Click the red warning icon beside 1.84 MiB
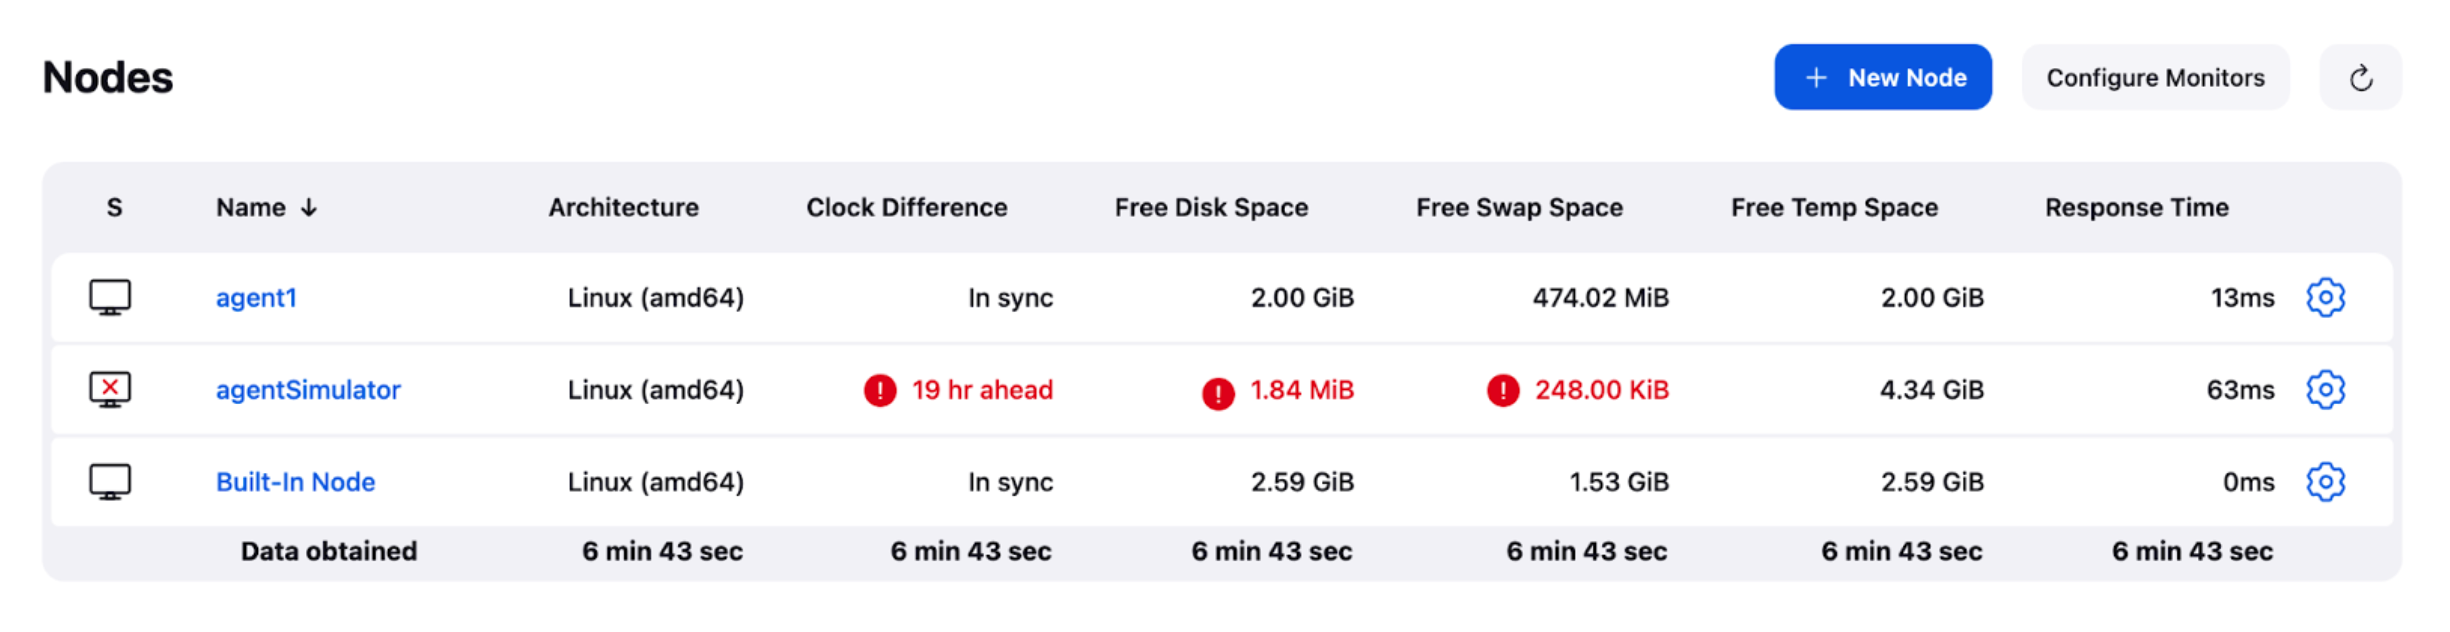This screenshot has width=2450, height=632. [1218, 393]
